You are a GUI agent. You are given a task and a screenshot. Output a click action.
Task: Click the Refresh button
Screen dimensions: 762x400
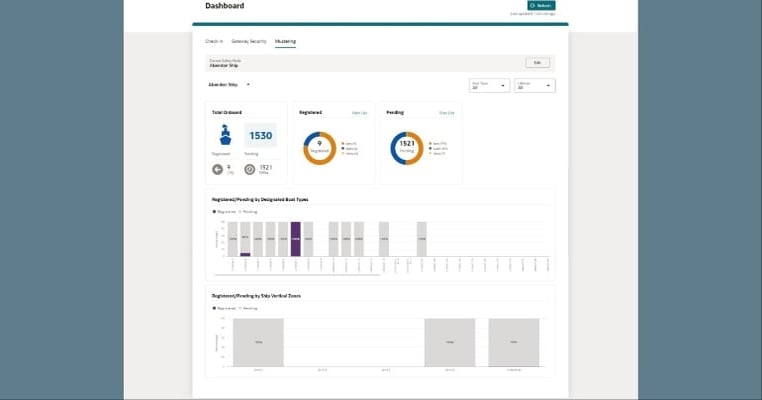[x=541, y=5]
